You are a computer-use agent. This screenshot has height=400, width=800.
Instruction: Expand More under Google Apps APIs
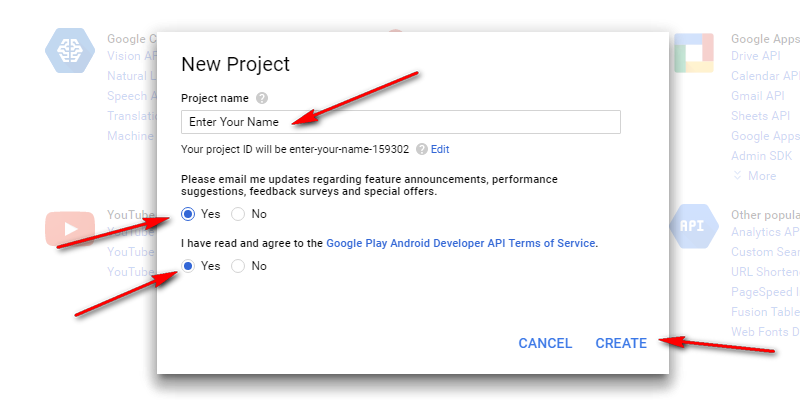[x=754, y=176]
